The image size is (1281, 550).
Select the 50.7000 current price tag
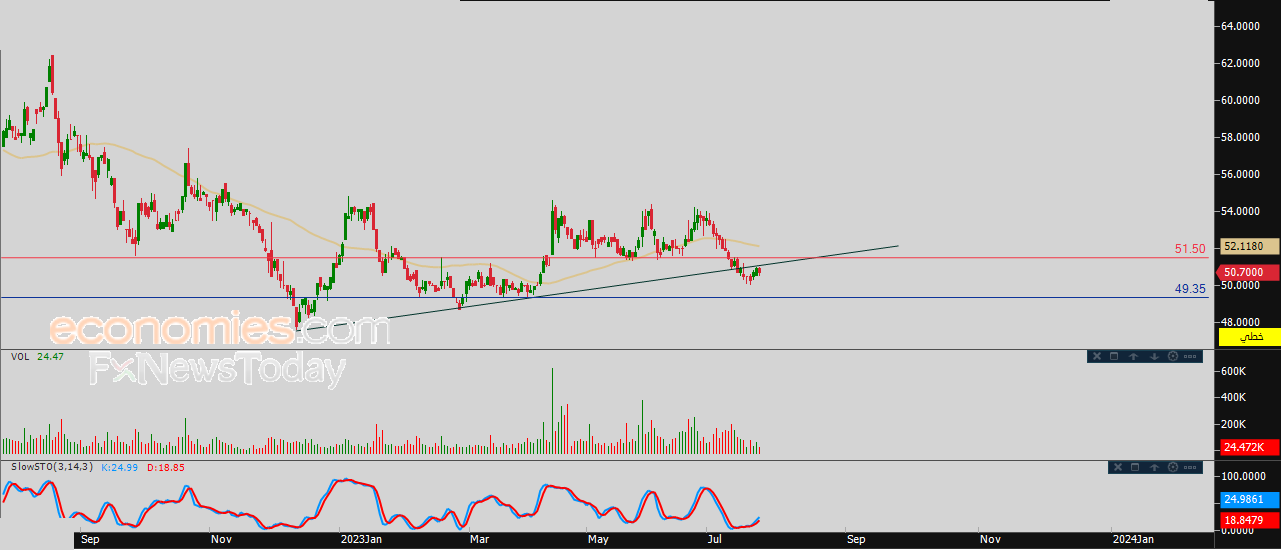1248,272
